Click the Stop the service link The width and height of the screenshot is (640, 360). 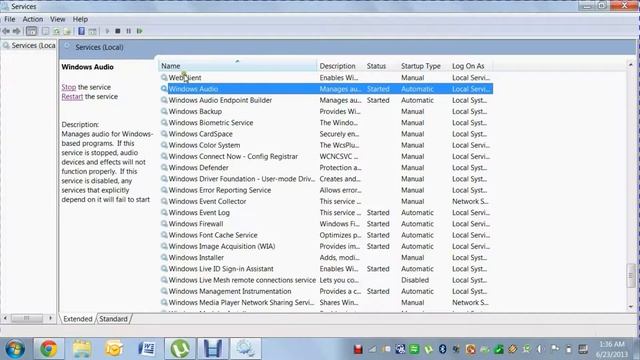[69, 87]
